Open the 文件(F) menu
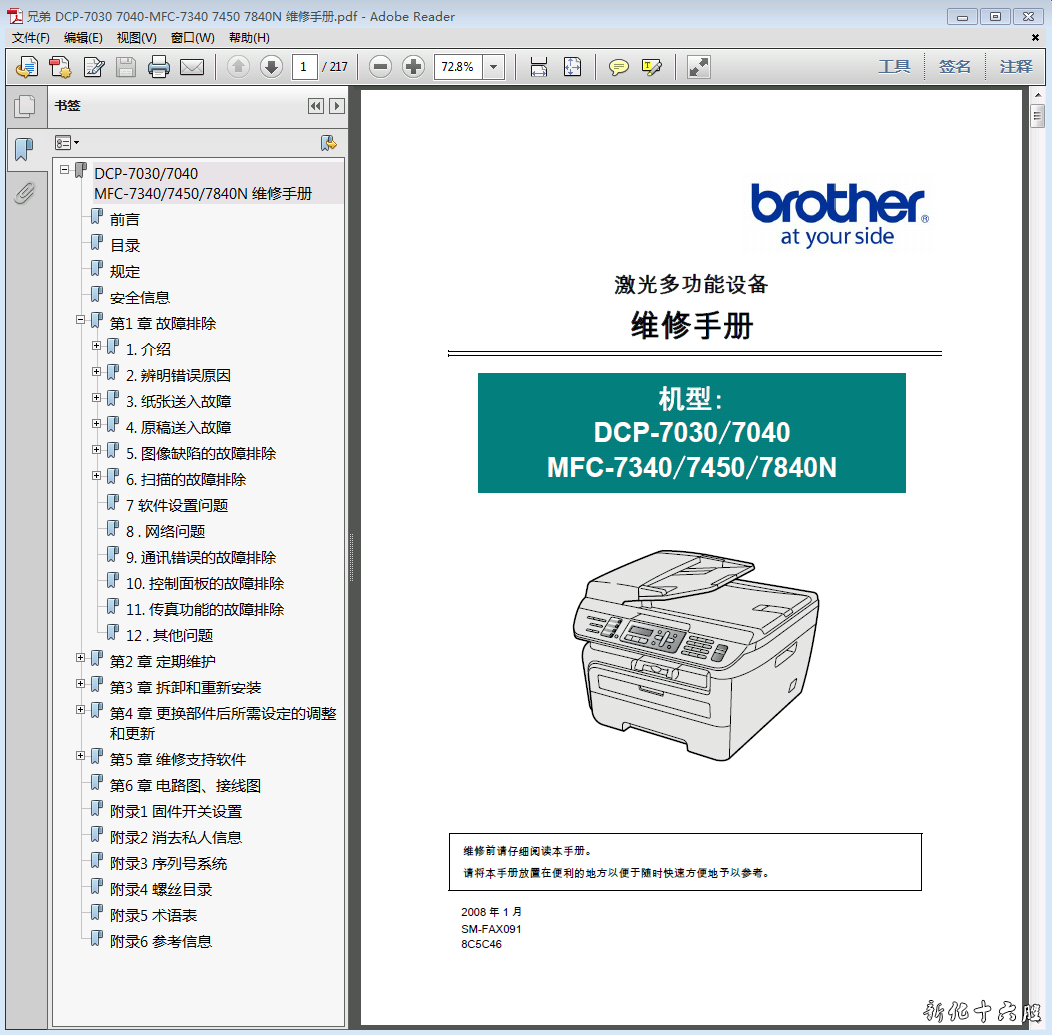Image resolution: width=1052 pixels, height=1035 pixels. point(31,38)
